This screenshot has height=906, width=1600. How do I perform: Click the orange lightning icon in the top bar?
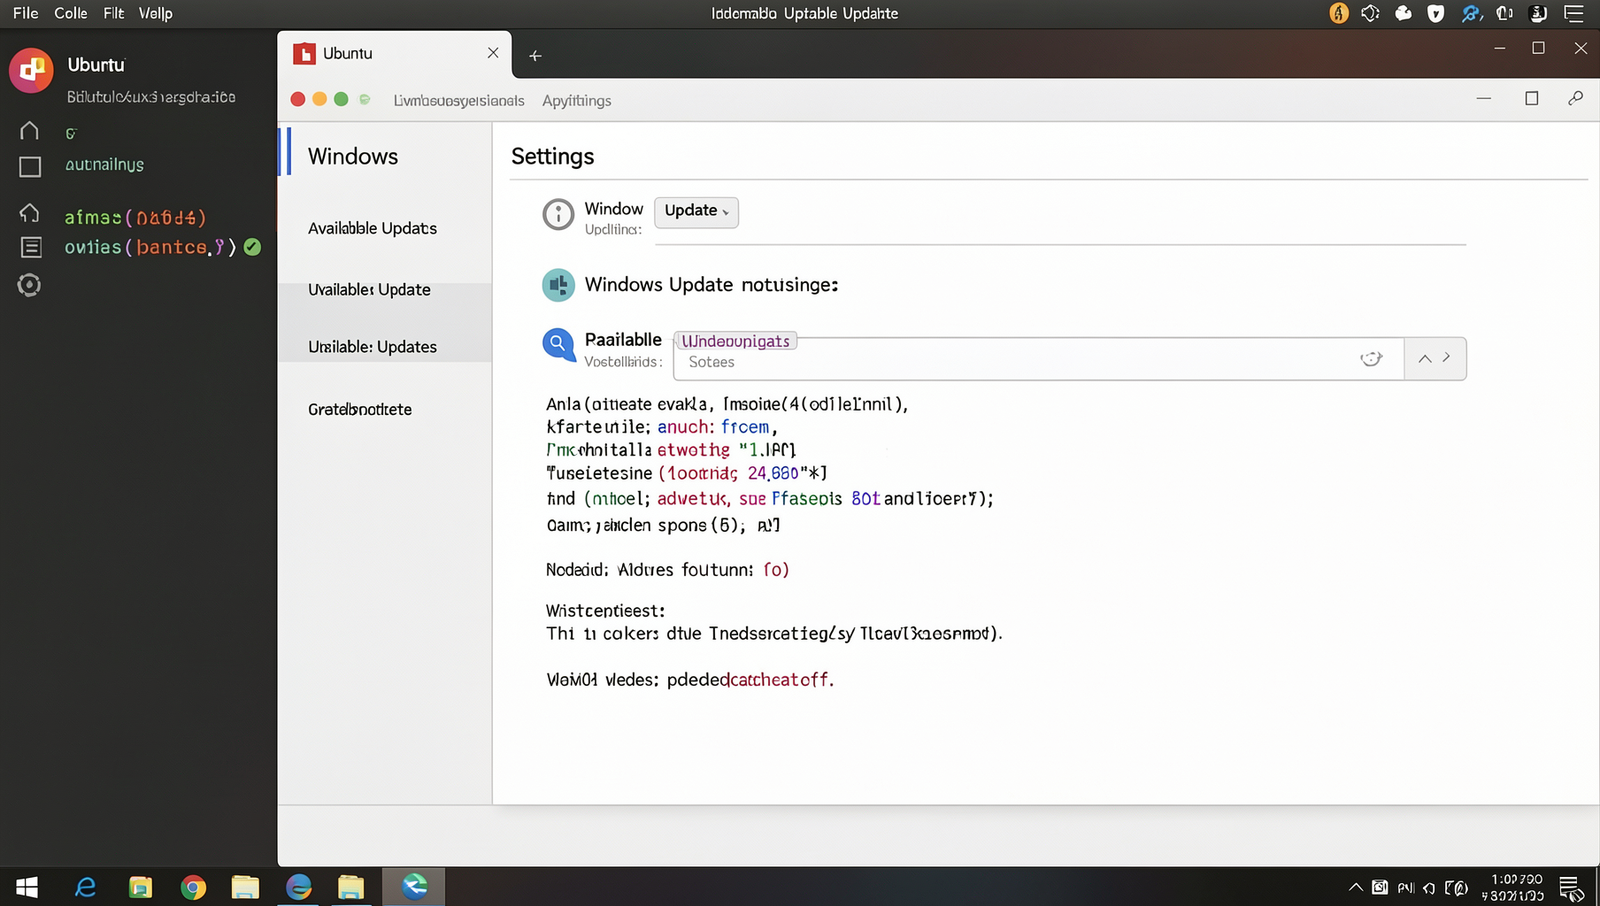(x=1339, y=13)
